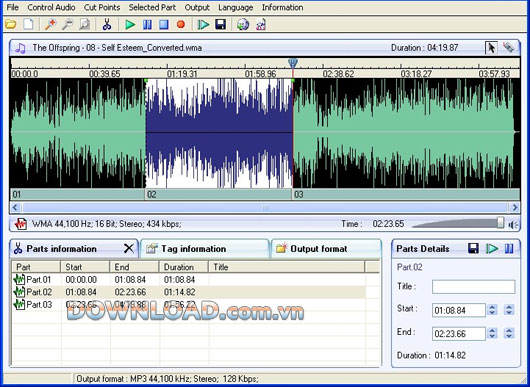Open the Output menu
530x387 pixels.
pos(197,7)
